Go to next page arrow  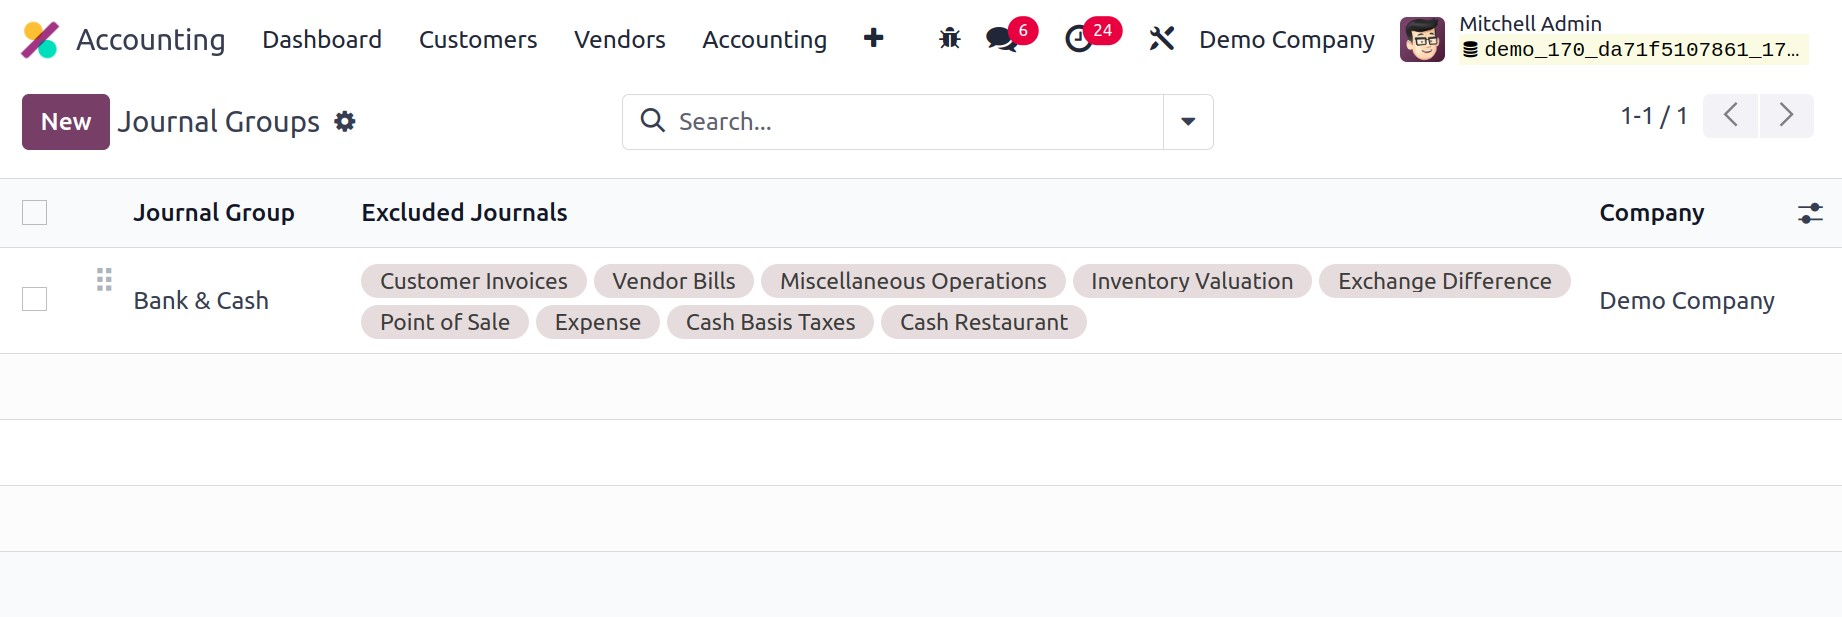1786,116
